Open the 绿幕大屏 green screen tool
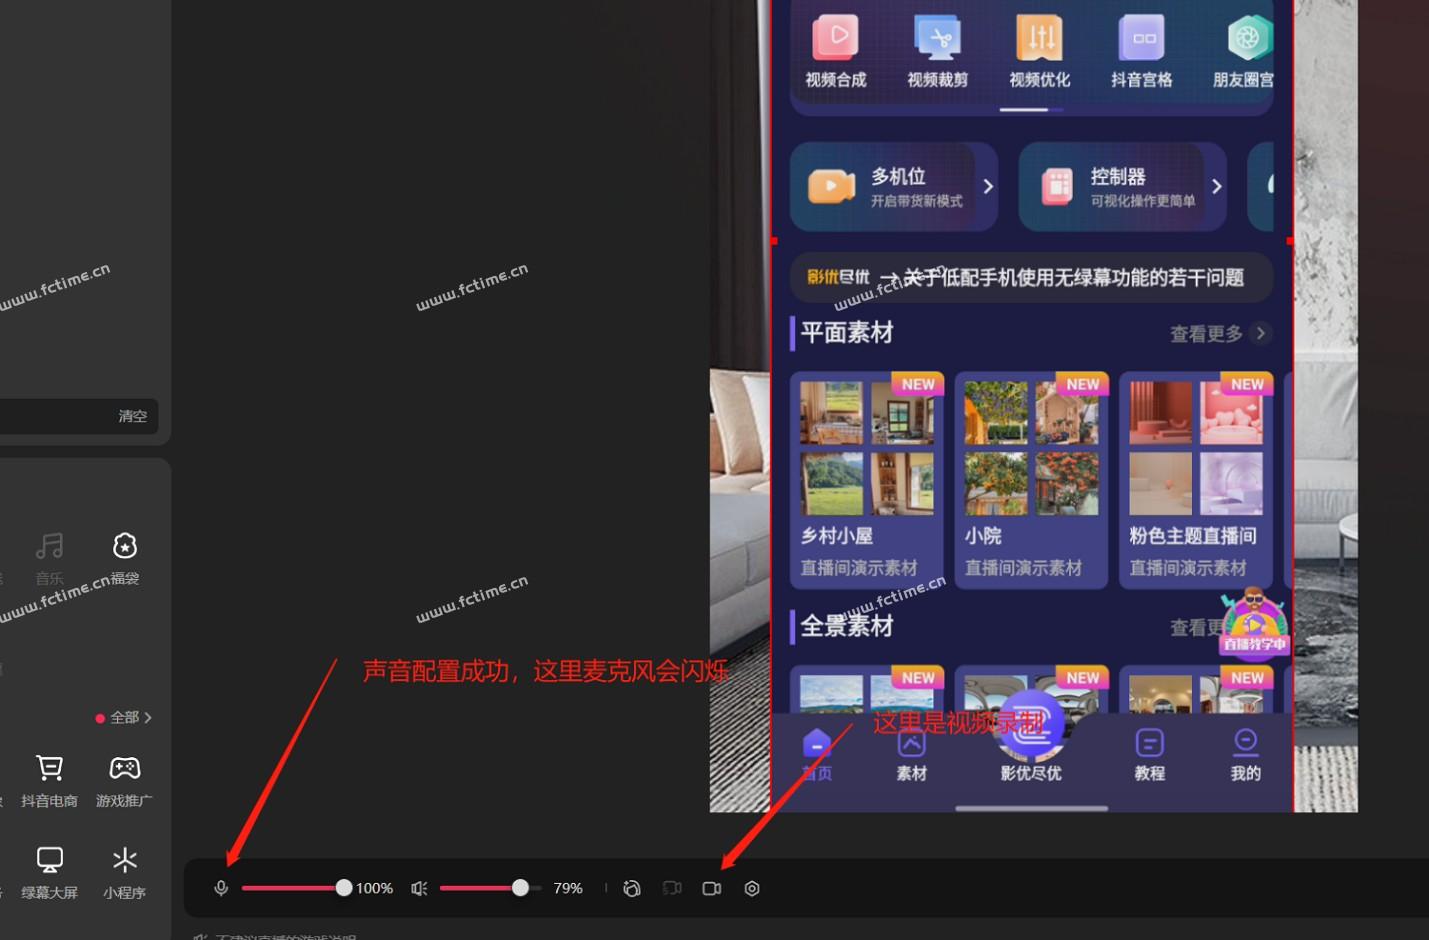The image size is (1429, 940). 49,873
